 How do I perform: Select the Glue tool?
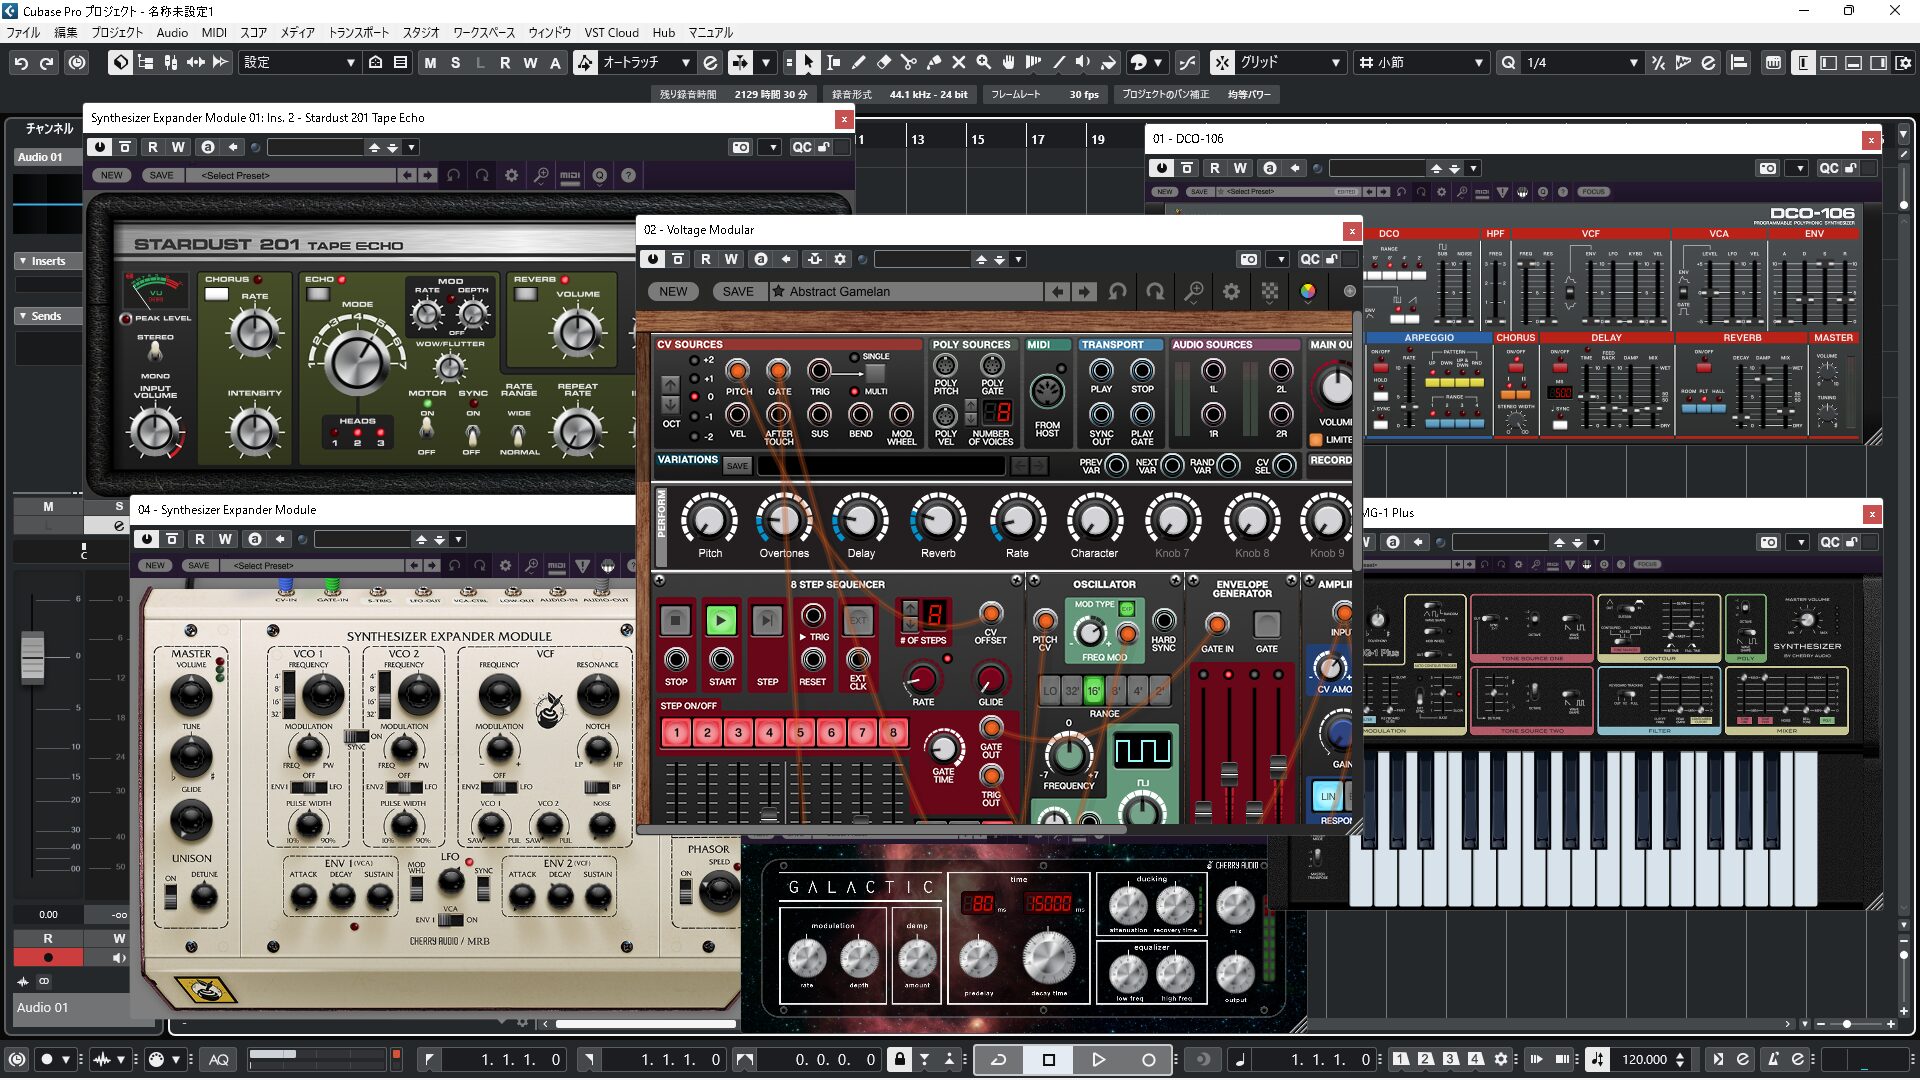(x=933, y=62)
